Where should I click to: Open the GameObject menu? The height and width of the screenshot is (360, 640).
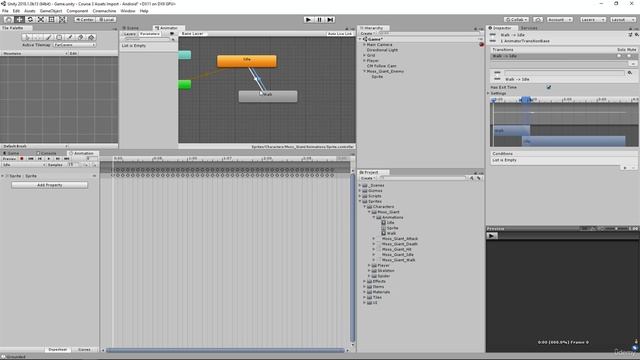51,11
